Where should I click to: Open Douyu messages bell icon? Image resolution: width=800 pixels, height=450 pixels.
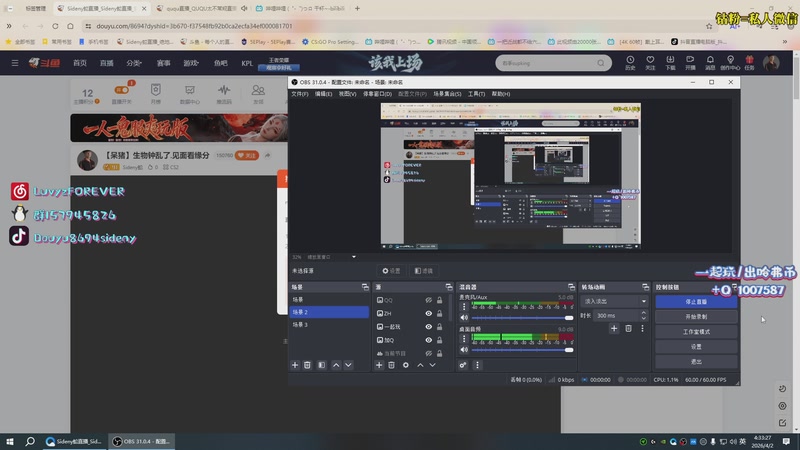(x=710, y=63)
